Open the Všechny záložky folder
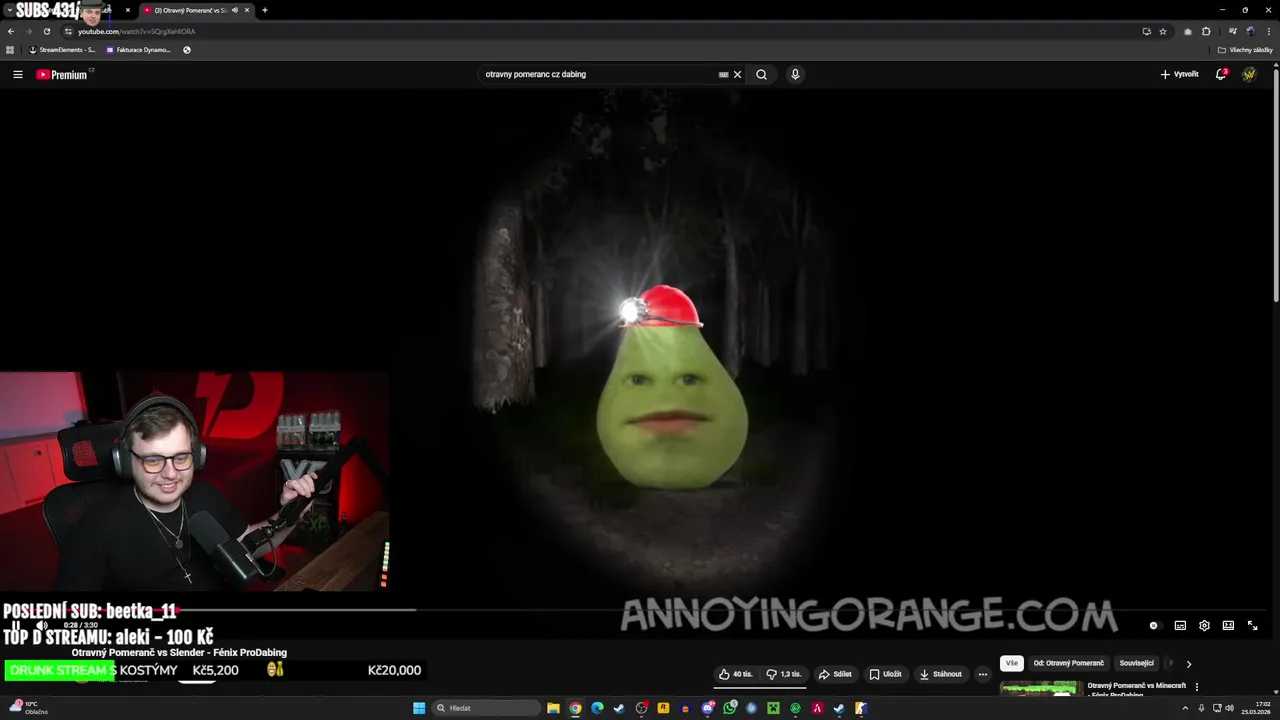The width and height of the screenshot is (1280, 720). [x=1245, y=50]
